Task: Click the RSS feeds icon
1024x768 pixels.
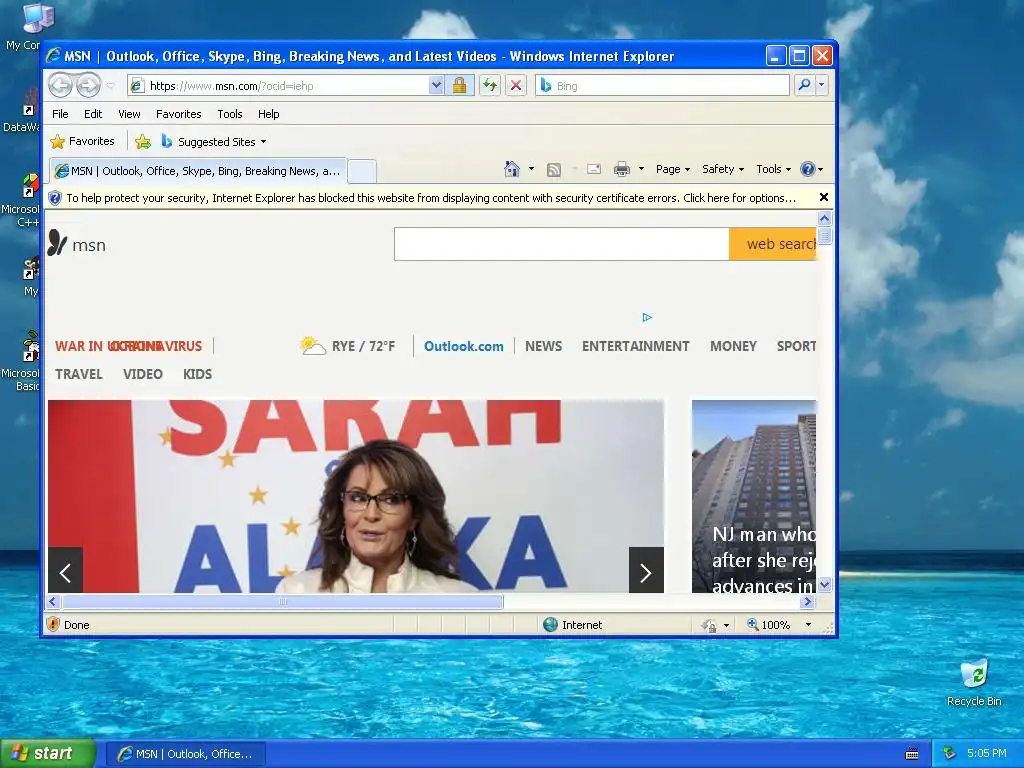Action: pyautogui.click(x=554, y=170)
